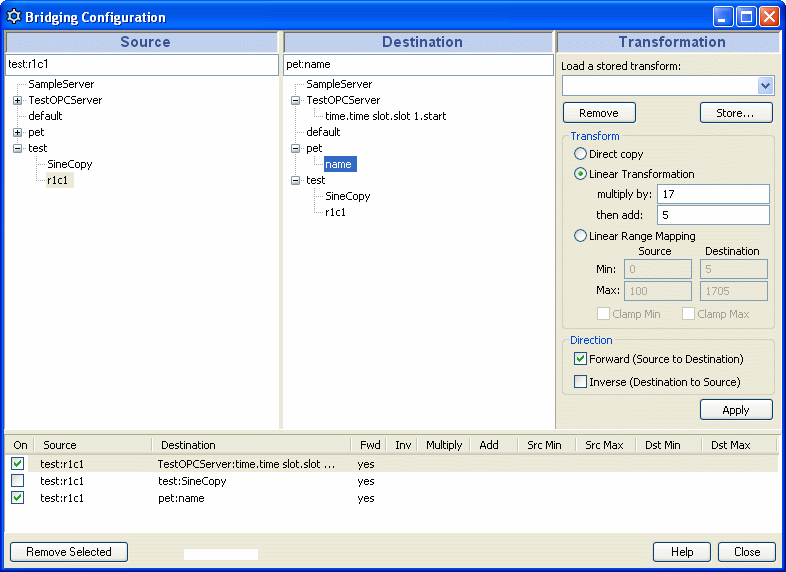The width and height of the screenshot is (786, 572).
Task: Collapse TestOPCServer in the Destination tree
Action: (x=296, y=100)
